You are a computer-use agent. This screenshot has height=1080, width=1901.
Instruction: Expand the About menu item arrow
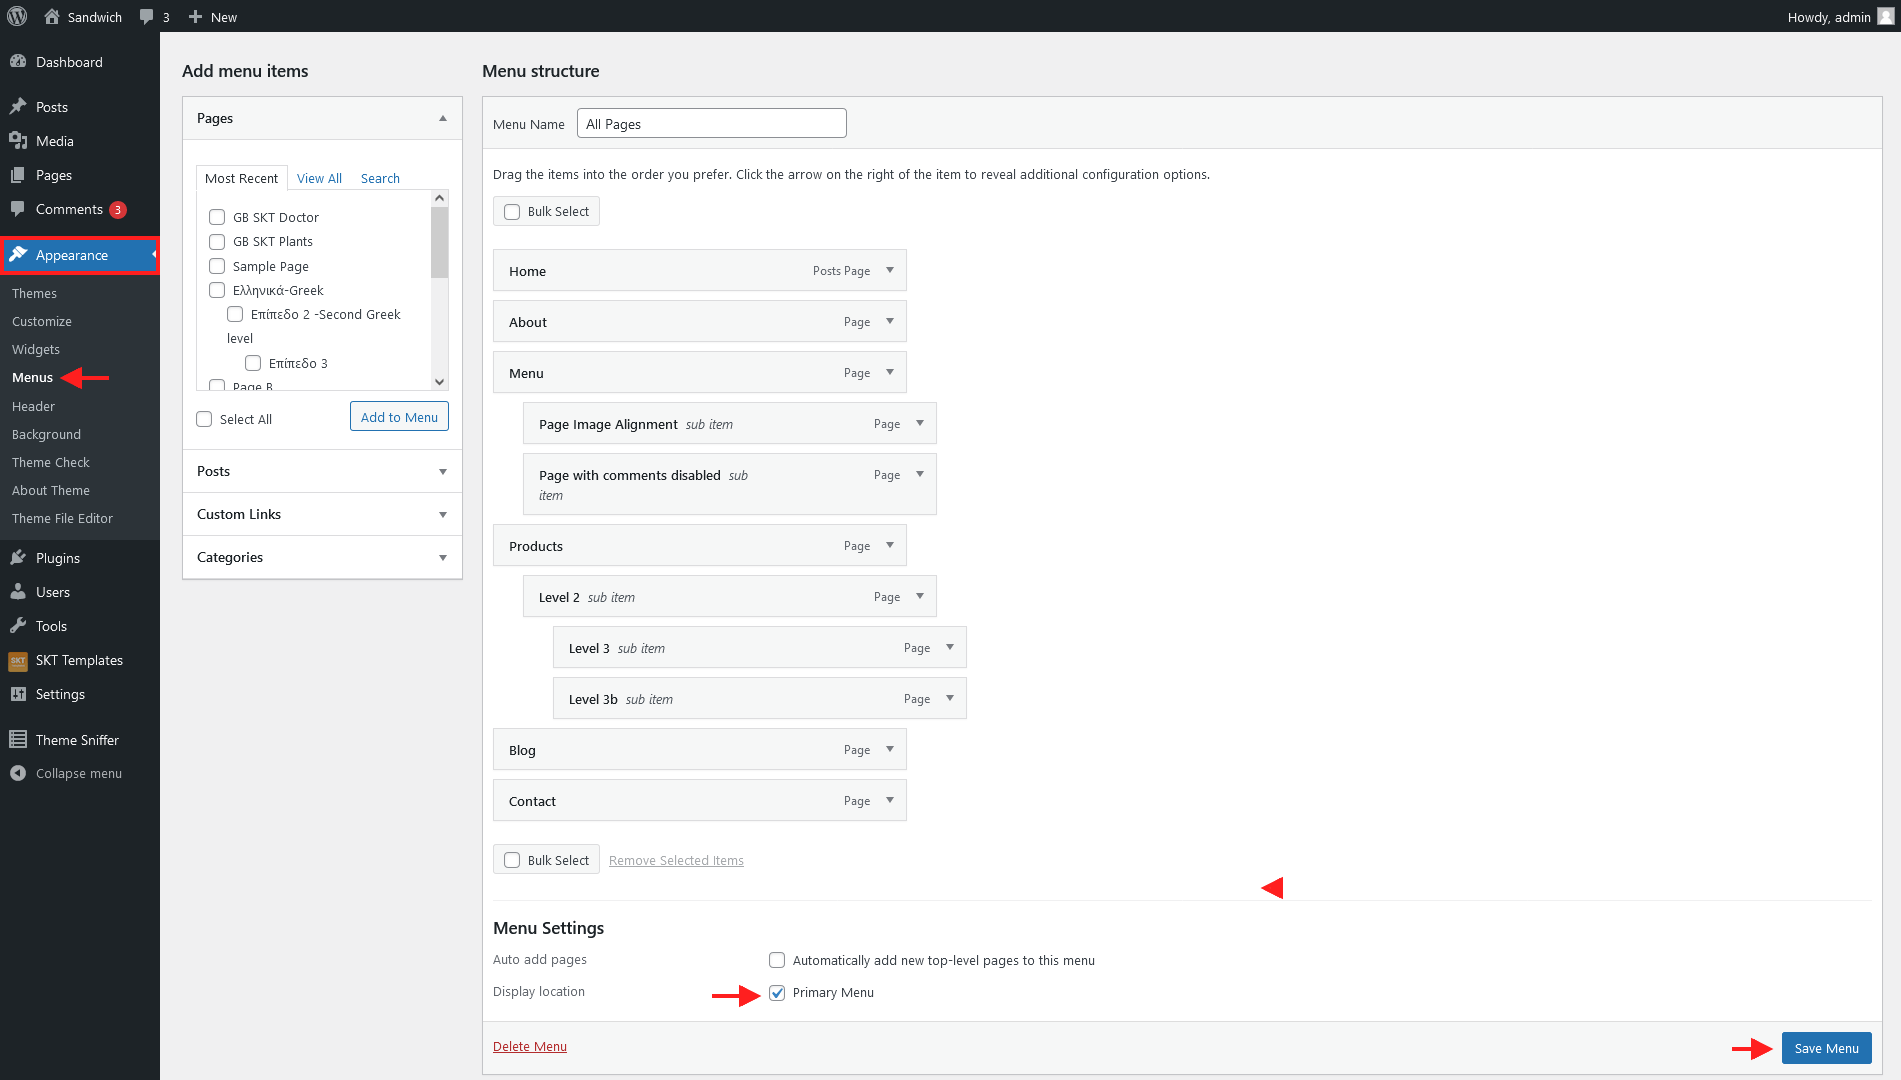click(x=890, y=321)
